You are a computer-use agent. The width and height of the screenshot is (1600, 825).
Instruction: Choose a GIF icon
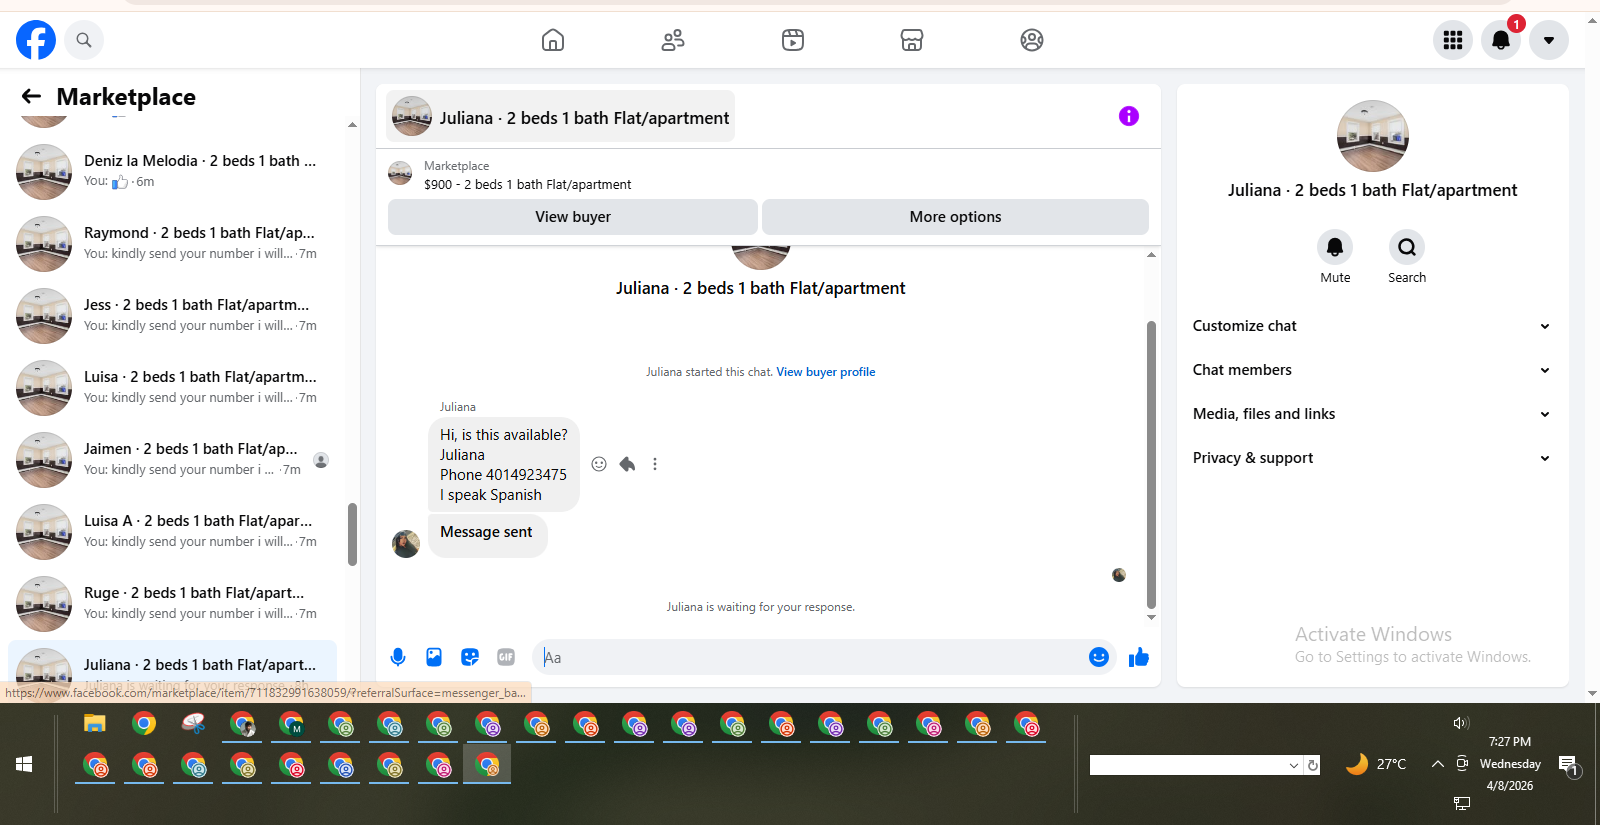pyautogui.click(x=506, y=657)
